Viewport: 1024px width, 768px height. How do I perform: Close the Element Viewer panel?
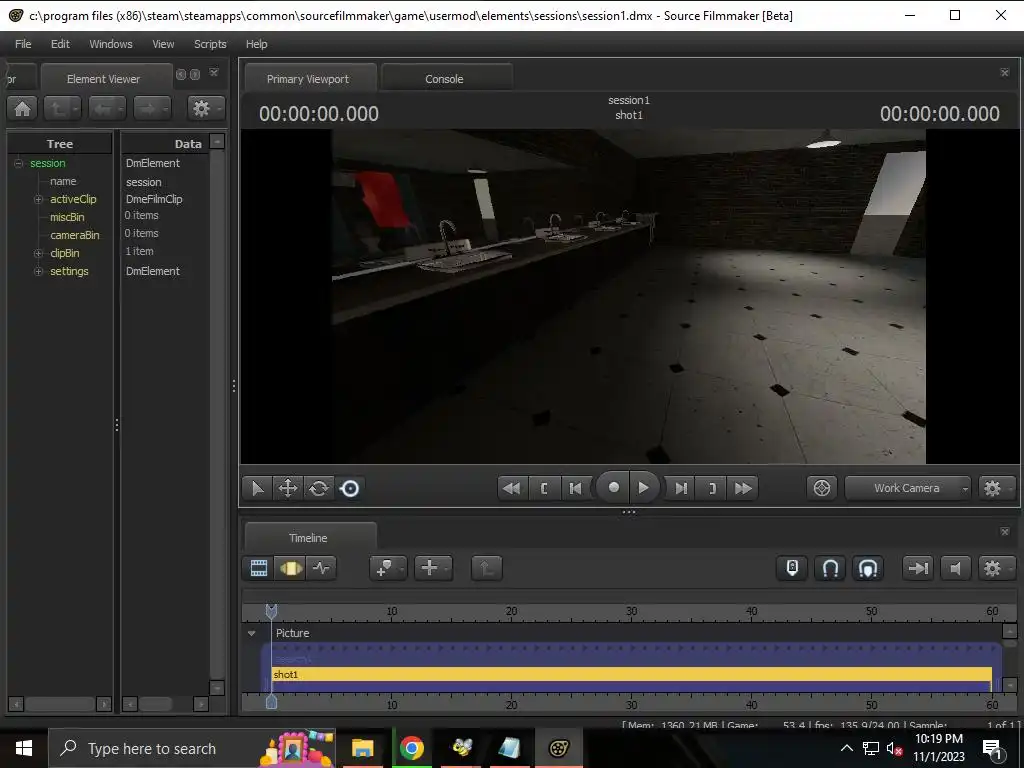point(214,73)
